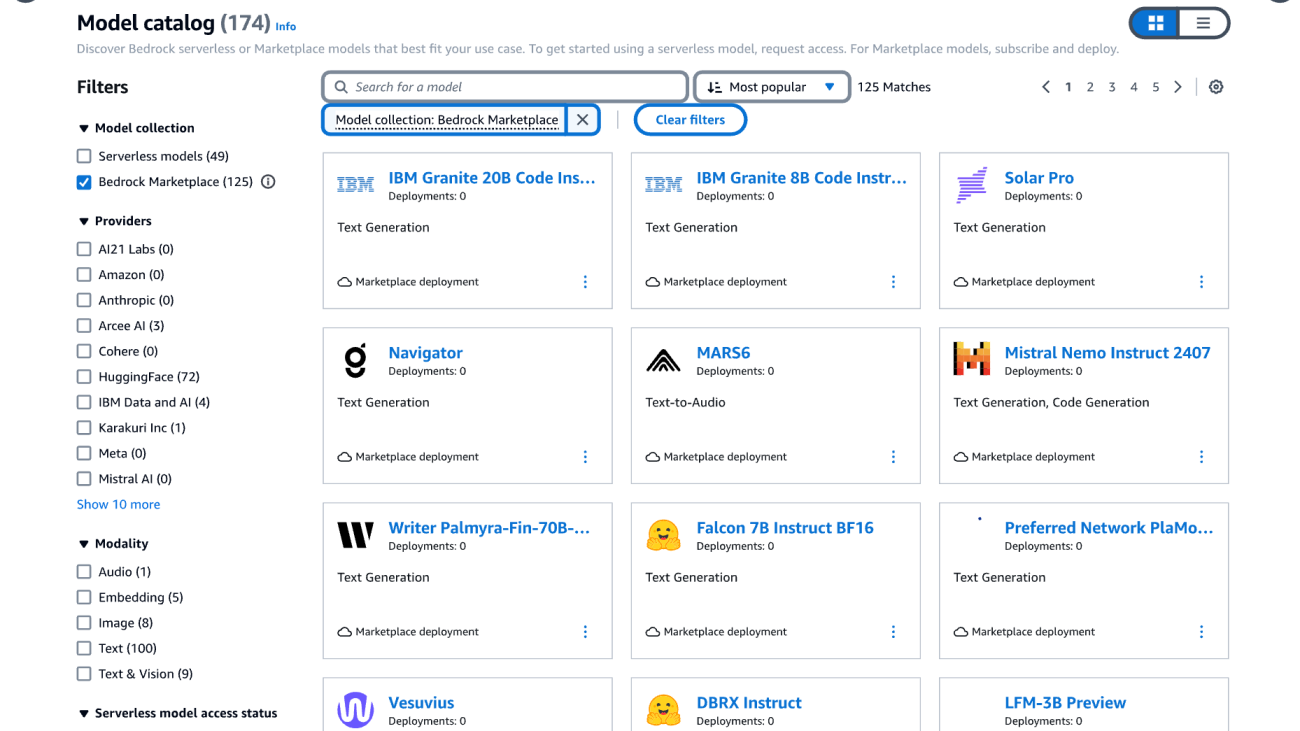Open actions menu for Preferred Network PlaMo card
The width and height of the screenshot is (1300, 731).
1202,632
